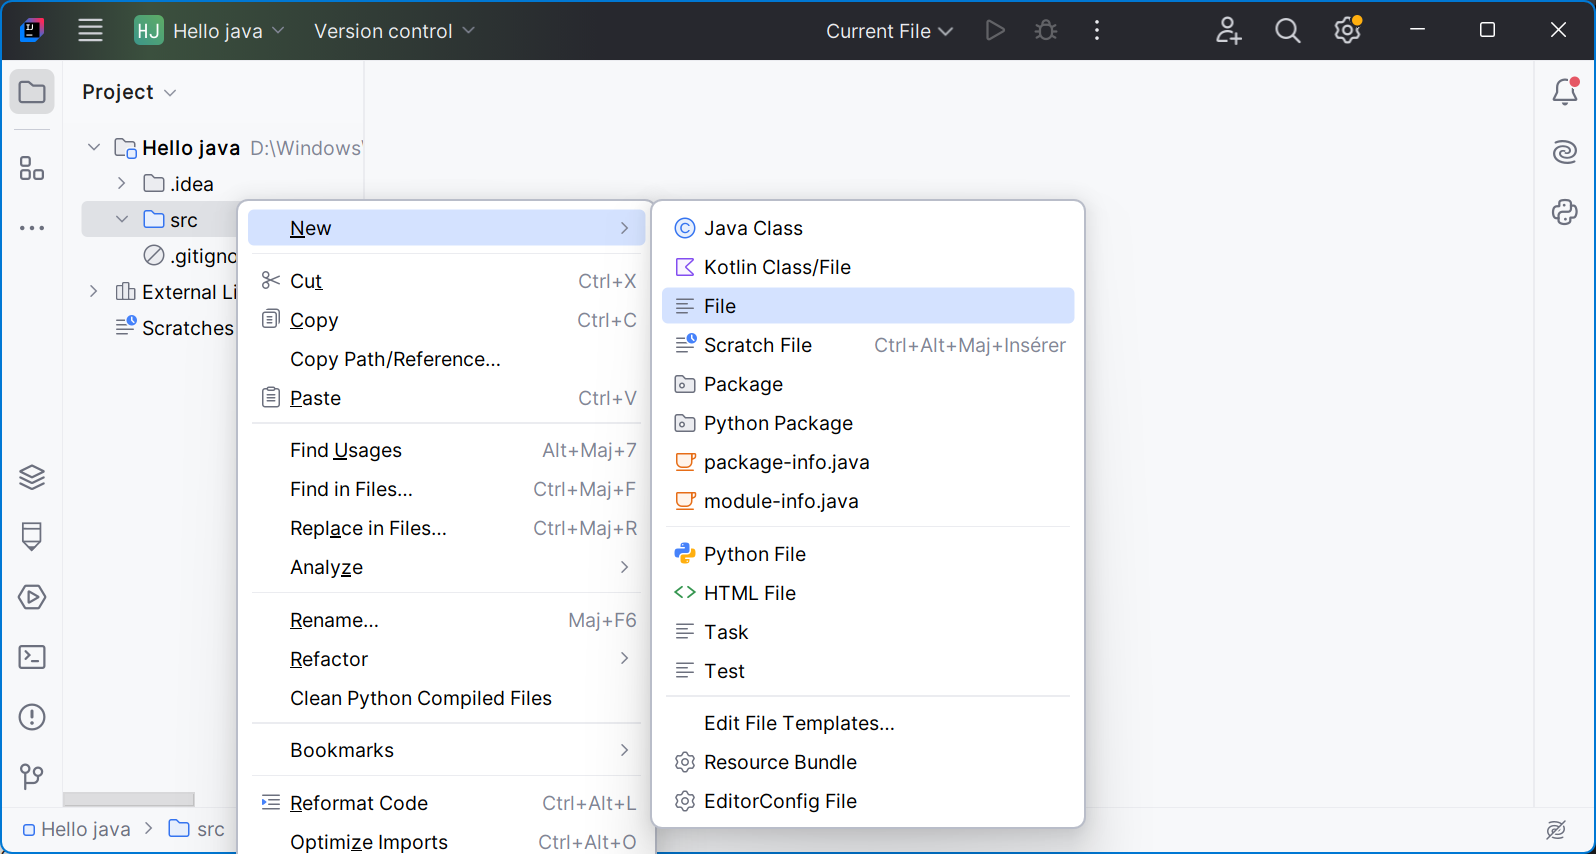Click the Code With Me add-user icon
The width and height of the screenshot is (1596, 854).
coord(1228,31)
